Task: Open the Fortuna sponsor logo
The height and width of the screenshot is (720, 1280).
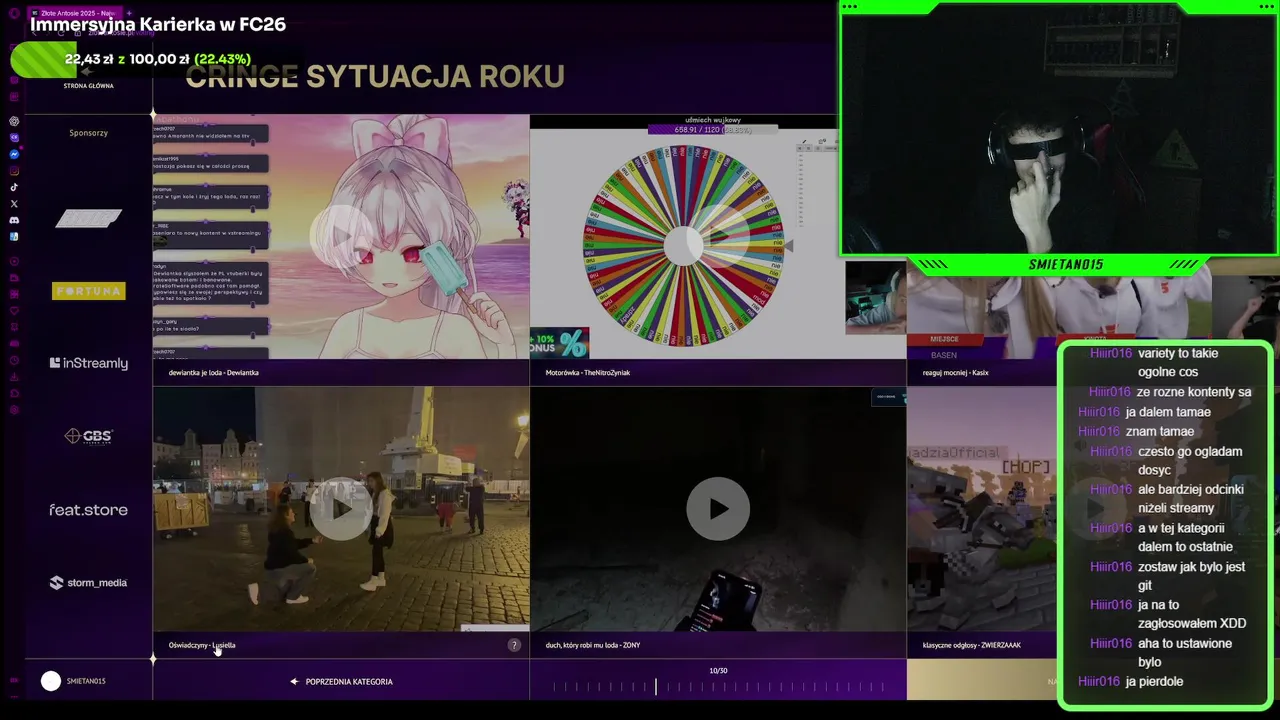Action: click(x=88, y=291)
